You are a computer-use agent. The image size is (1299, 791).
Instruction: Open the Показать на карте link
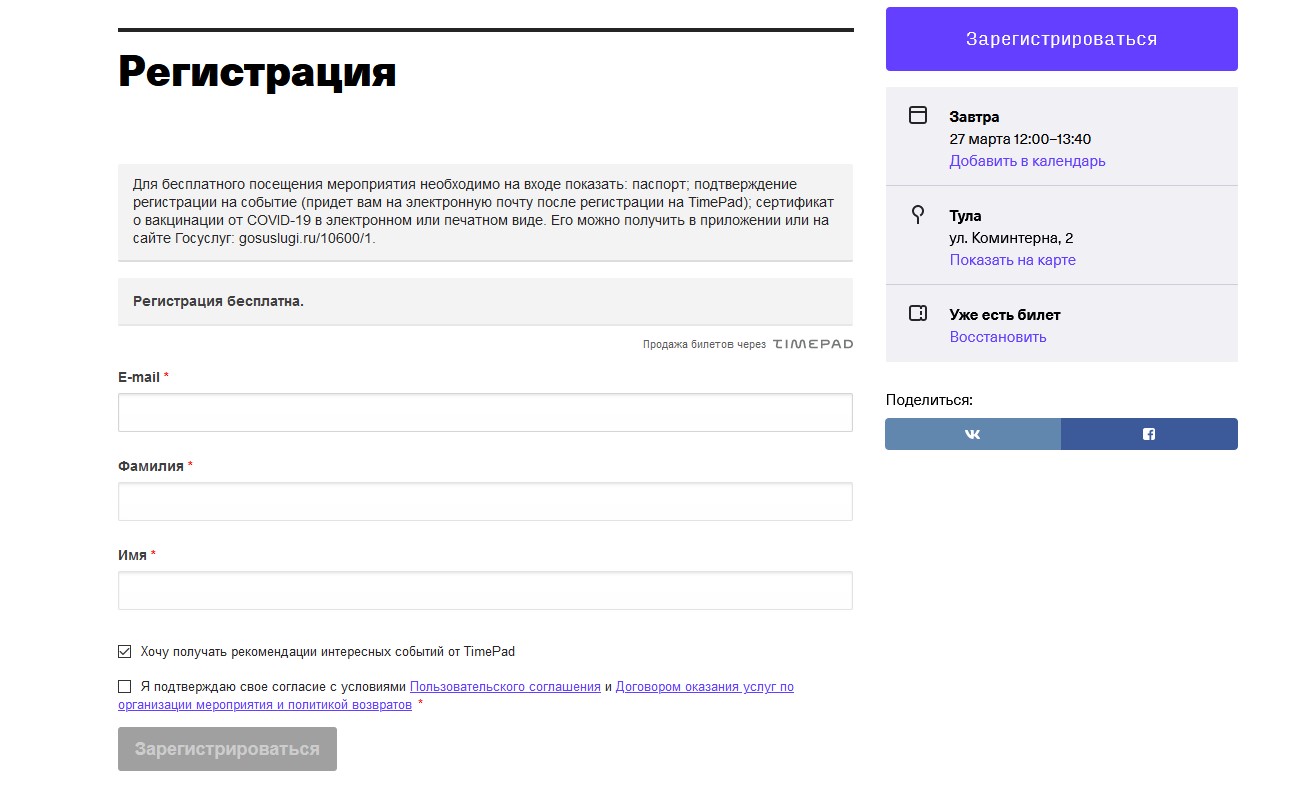click(1012, 260)
